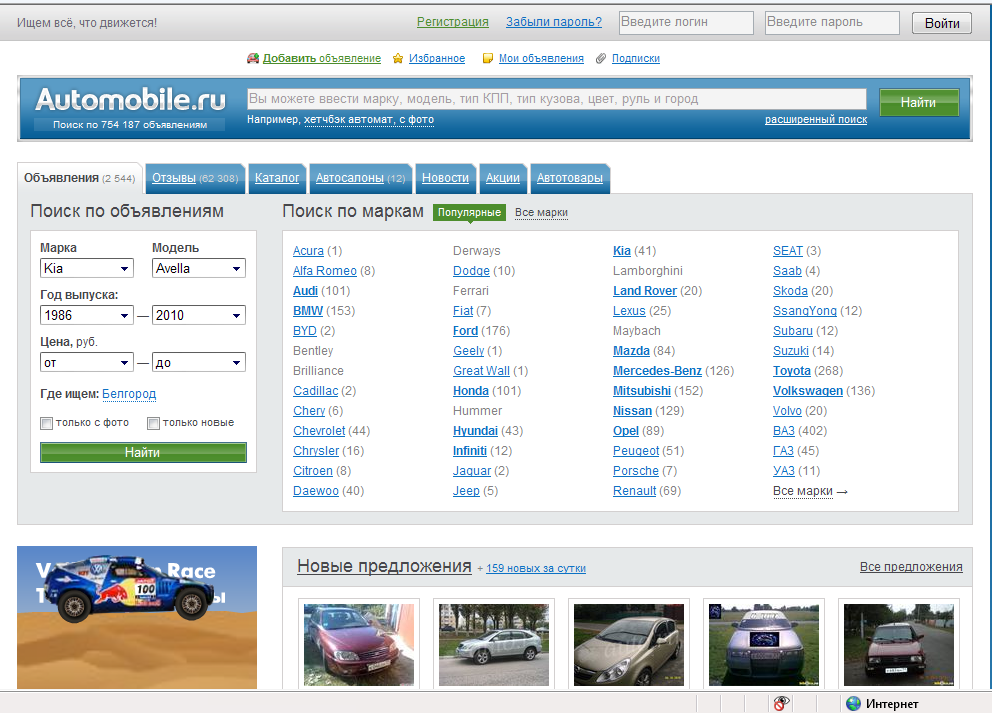Open the Забыли пароль? link
The height and width of the screenshot is (713, 992).
tap(554, 22)
